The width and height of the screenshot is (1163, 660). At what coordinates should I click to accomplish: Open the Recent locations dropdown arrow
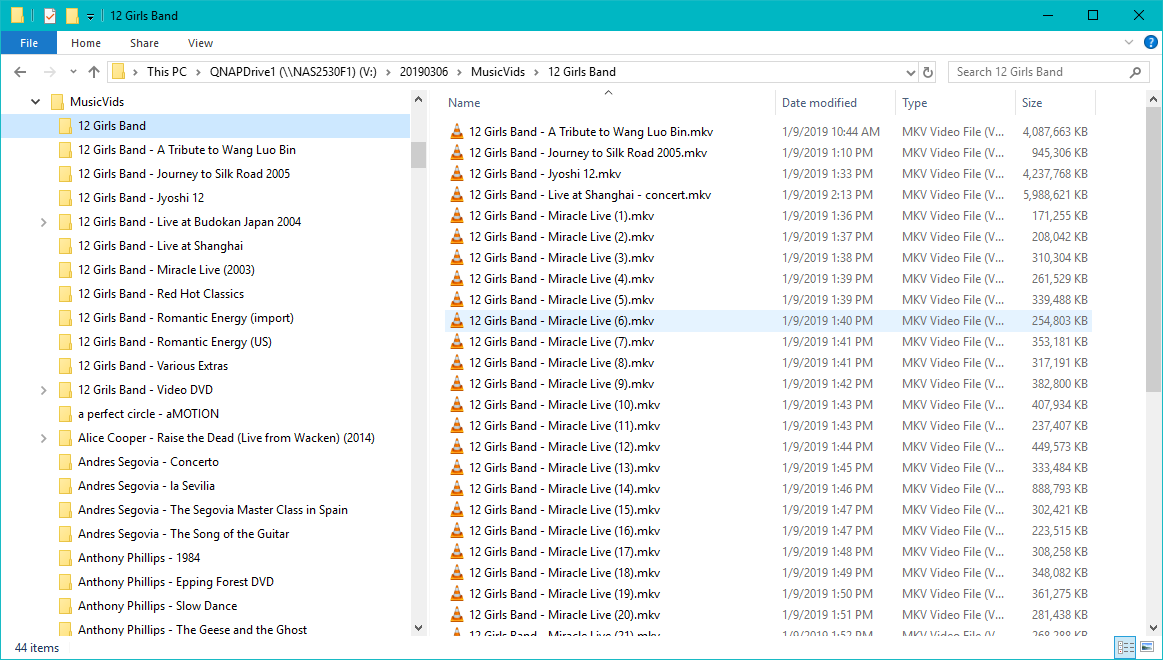coord(73,72)
